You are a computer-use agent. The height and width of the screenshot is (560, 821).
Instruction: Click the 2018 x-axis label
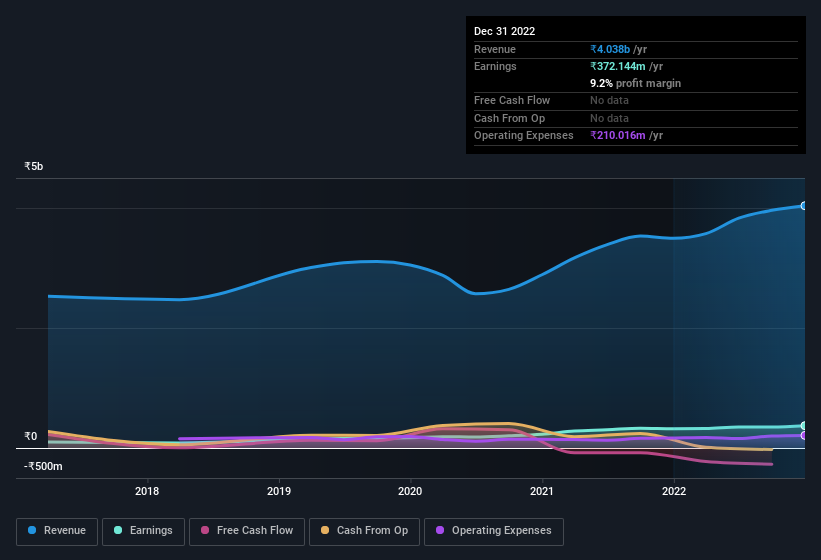click(147, 491)
